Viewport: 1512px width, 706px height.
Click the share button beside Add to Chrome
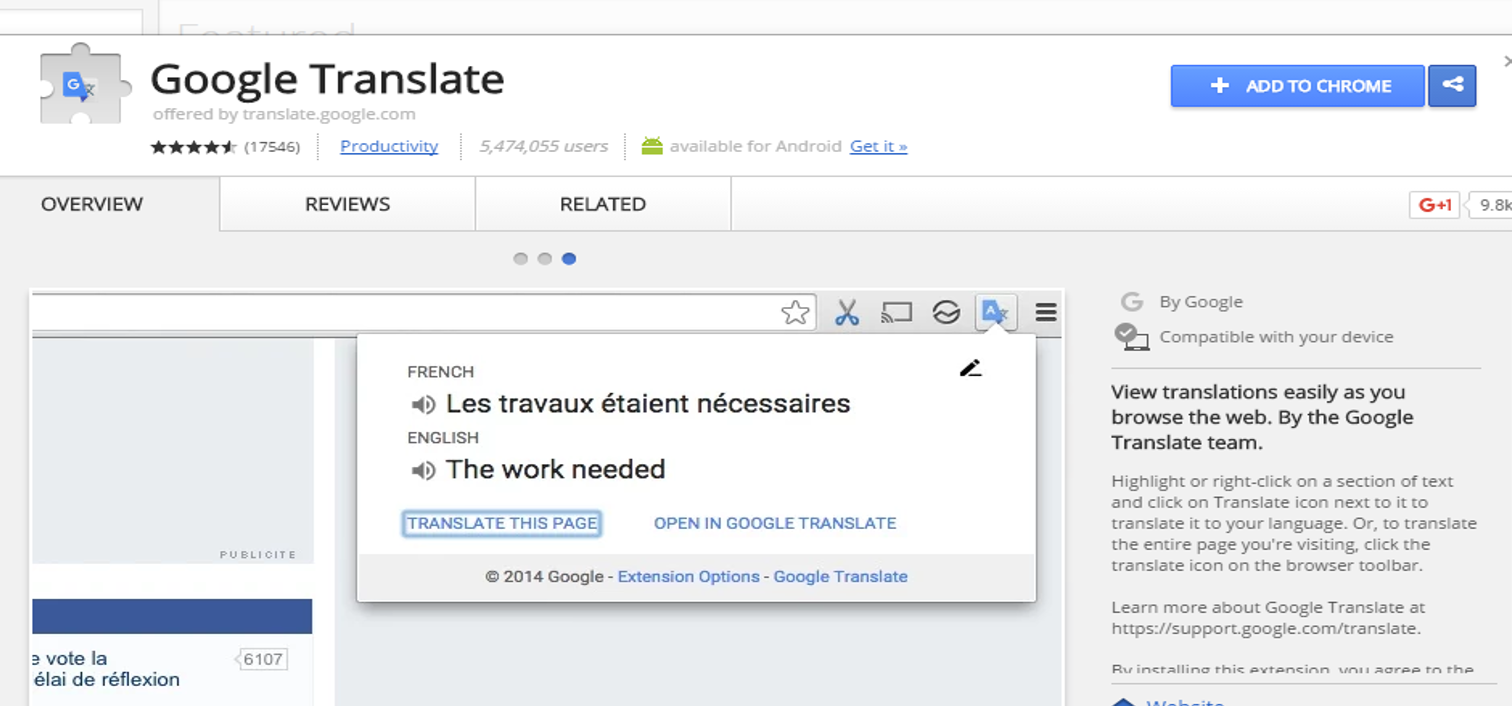(1453, 86)
